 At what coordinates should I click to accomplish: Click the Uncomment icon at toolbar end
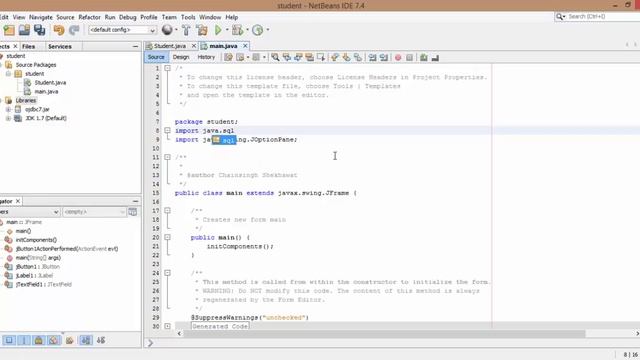[435, 58]
